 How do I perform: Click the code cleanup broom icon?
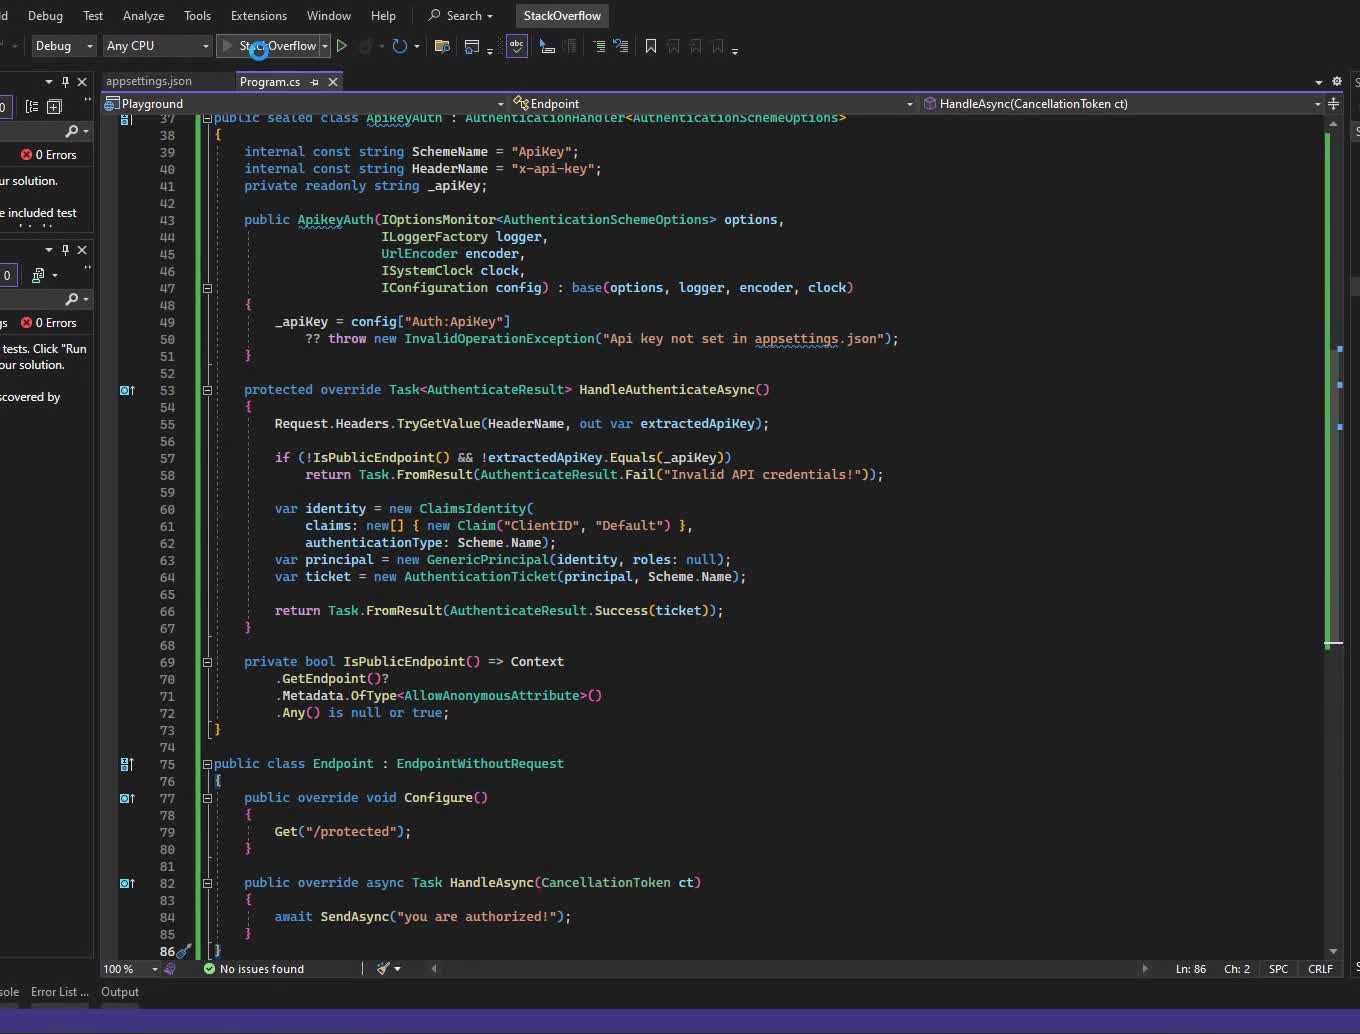point(383,968)
